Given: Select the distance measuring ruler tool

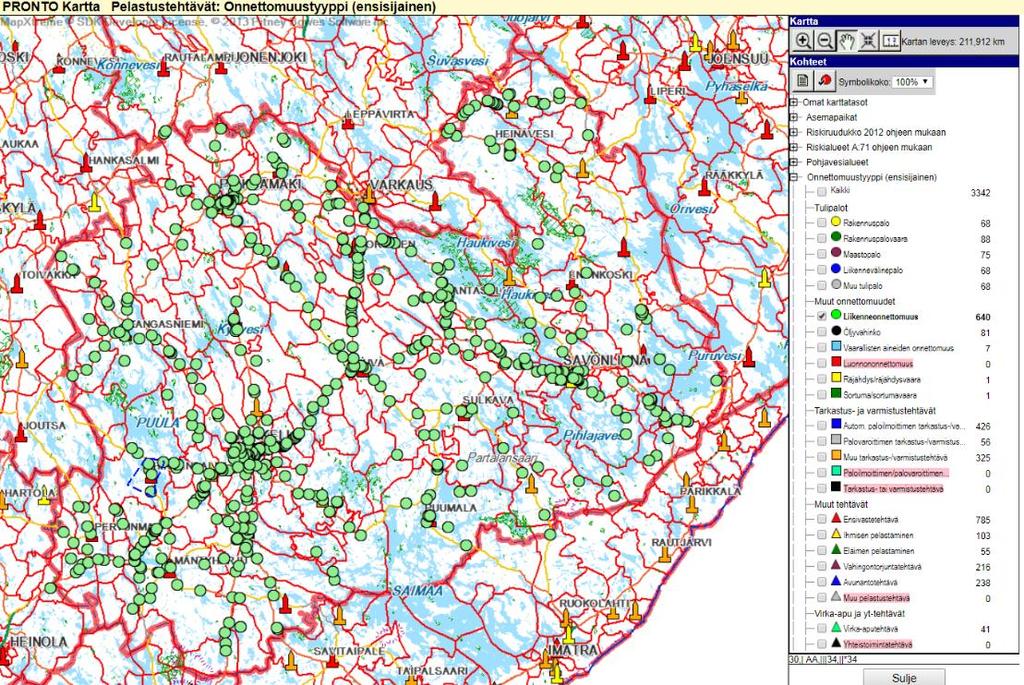Looking at the screenshot, I should (889, 41).
